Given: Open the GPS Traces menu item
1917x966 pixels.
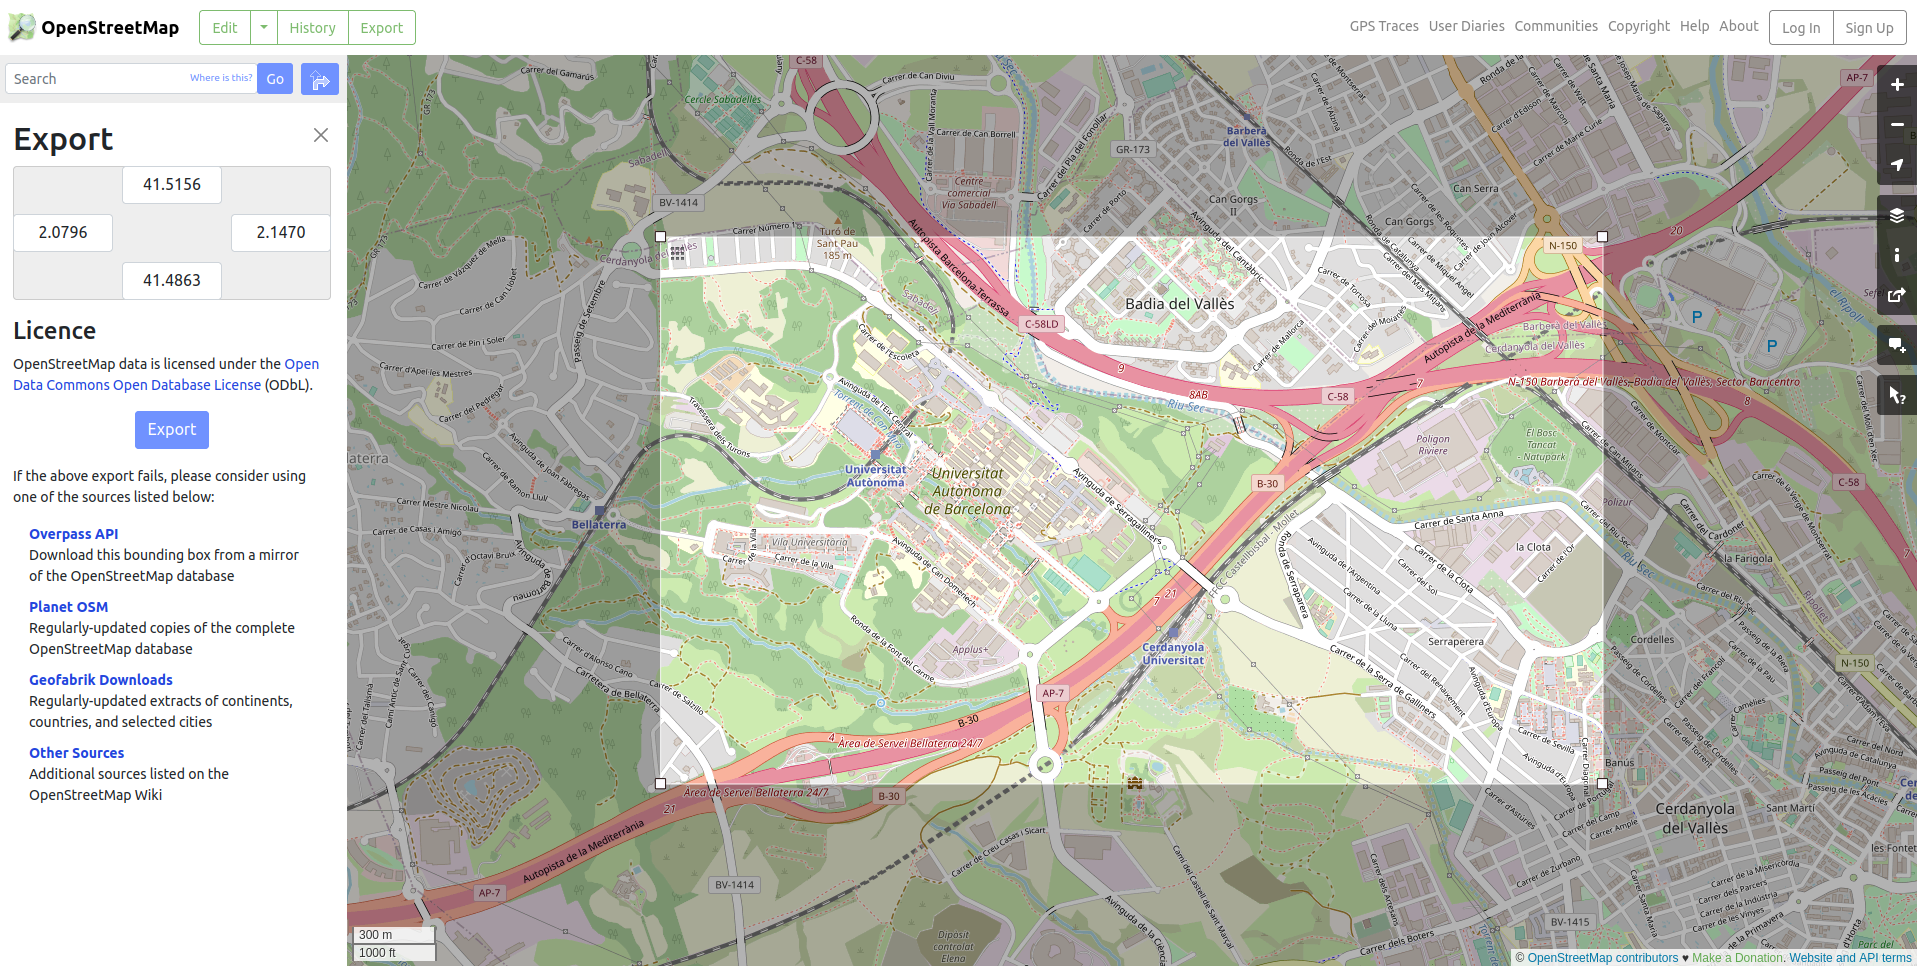Looking at the screenshot, I should (1383, 26).
